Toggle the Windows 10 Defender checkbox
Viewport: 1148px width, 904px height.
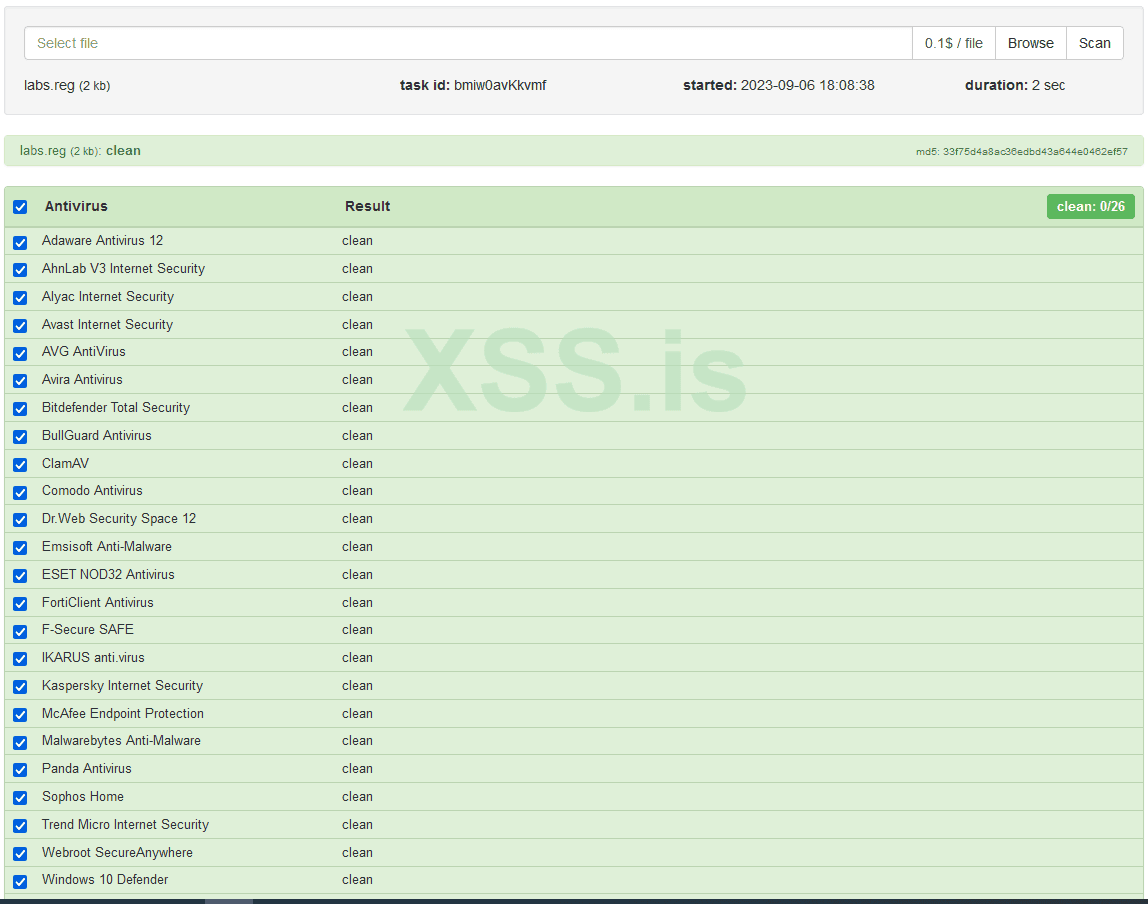(20, 881)
